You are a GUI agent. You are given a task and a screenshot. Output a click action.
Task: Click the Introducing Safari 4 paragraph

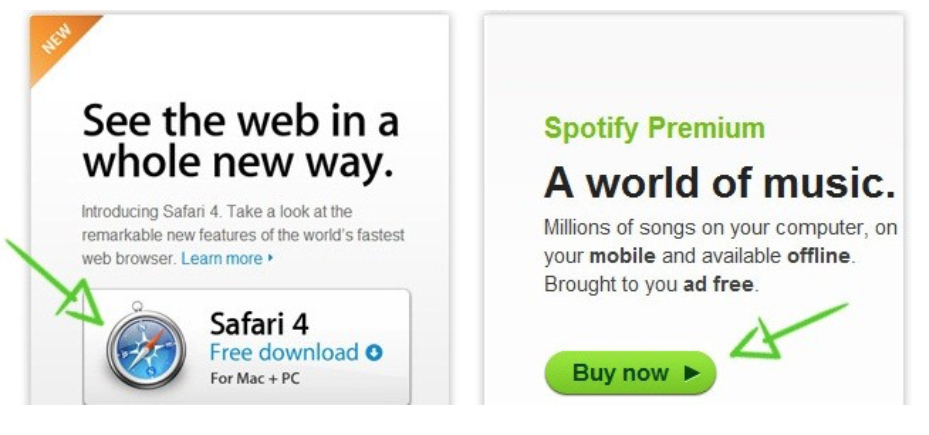click(x=243, y=235)
